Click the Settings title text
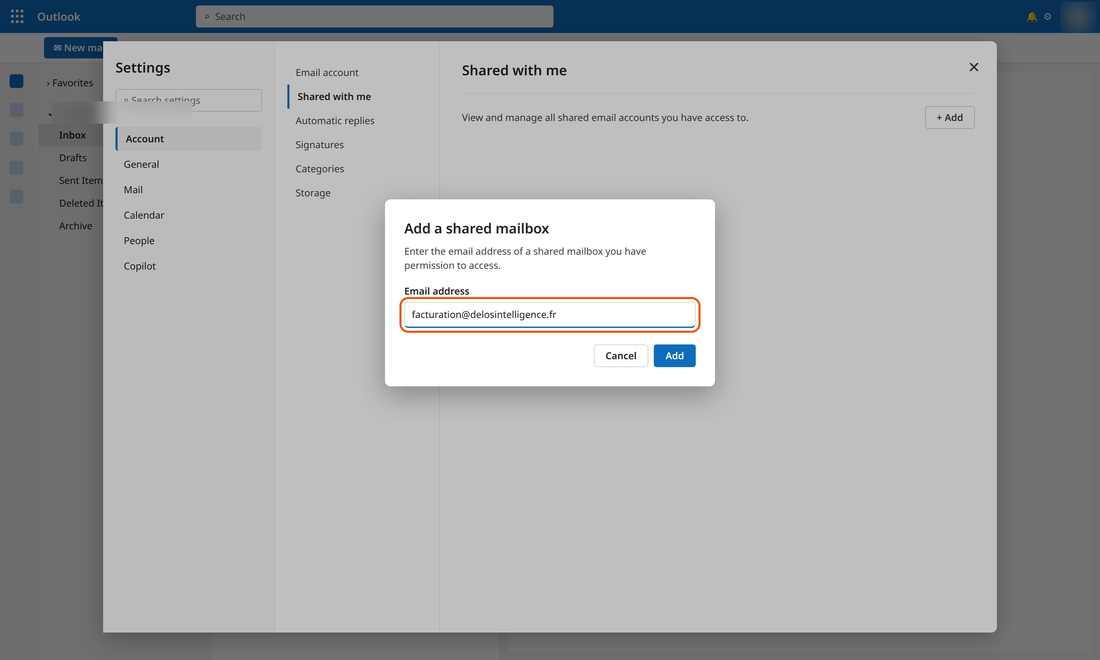This screenshot has width=1100, height=660. tap(142, 68)
